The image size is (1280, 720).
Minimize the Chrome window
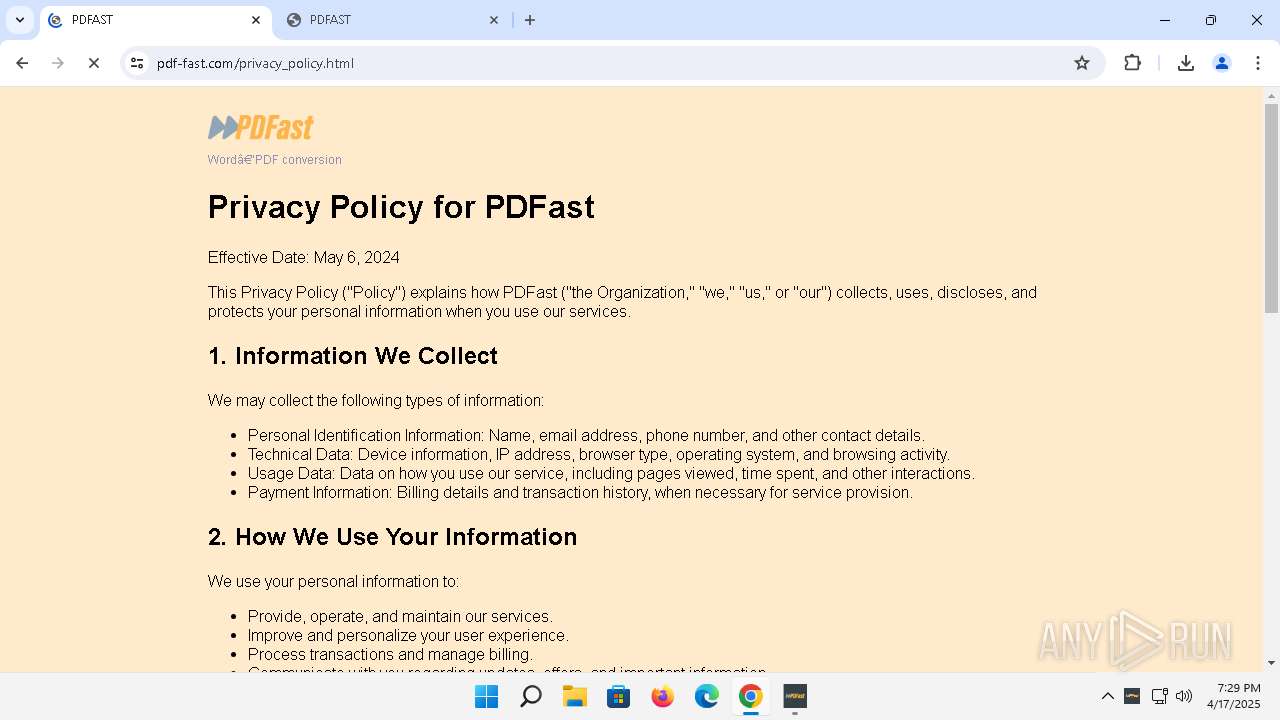click(1165, 20)
